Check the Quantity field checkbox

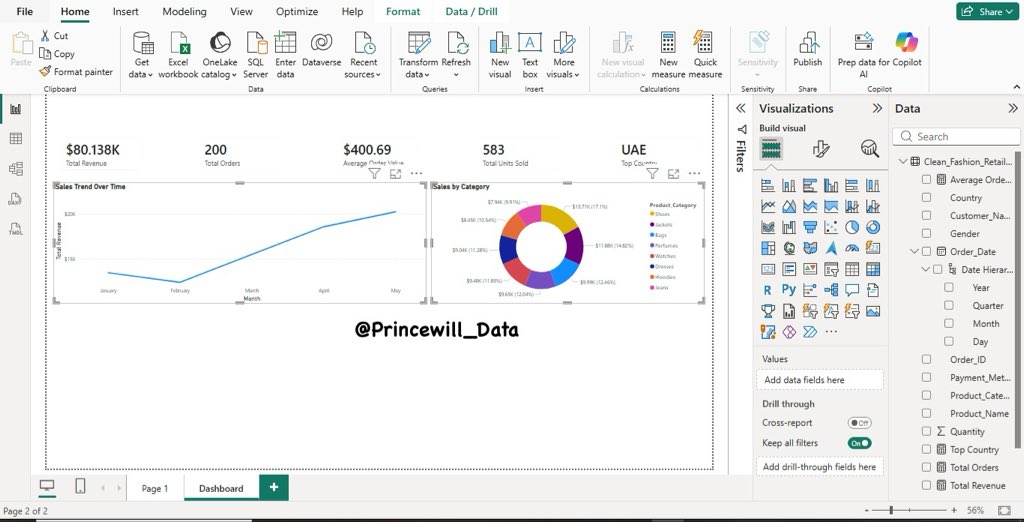coord(926,431)
